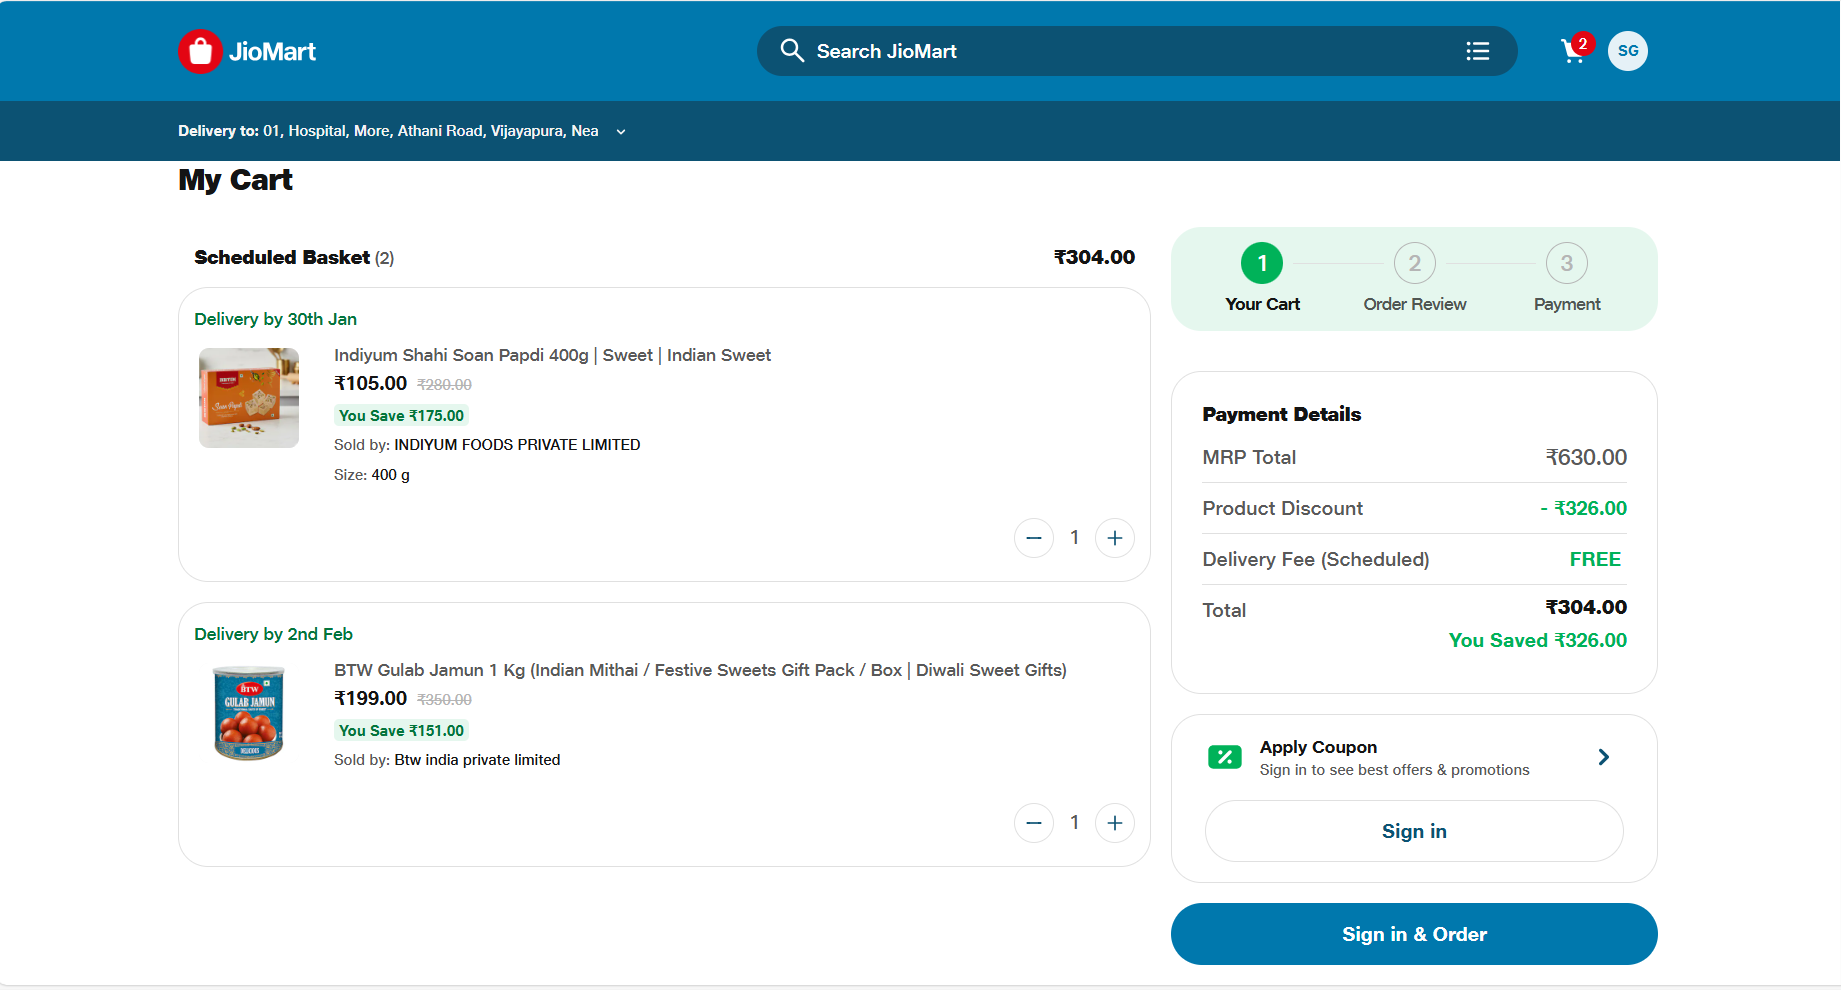Open the shopping cart icon
The width and height of the screenshot is (1841, 990).
point(1573,51)
